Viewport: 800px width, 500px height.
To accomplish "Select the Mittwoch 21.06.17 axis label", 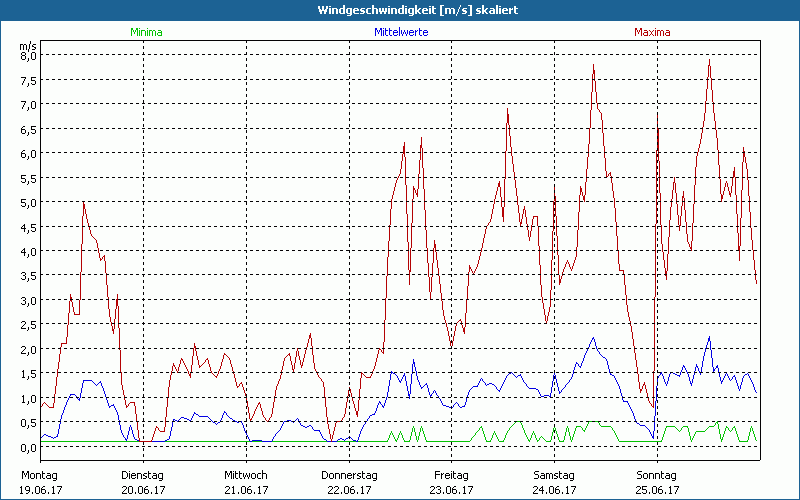I will click(x=245, y=482).
